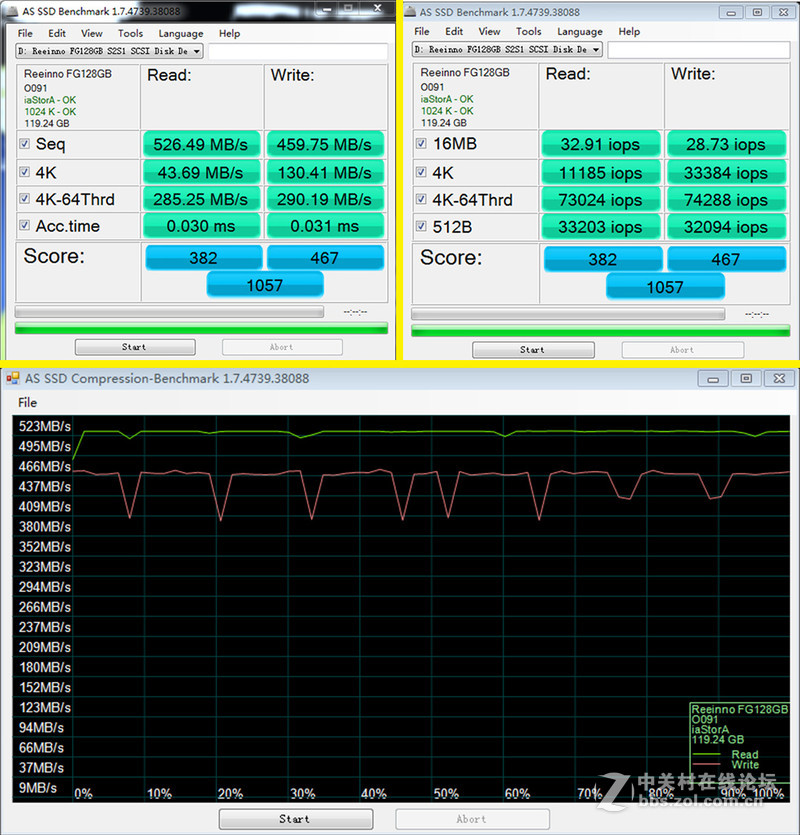Maximize the right AS SSD Benchmark window
This screenshot has height=835, width=800.
coord(757,12)
